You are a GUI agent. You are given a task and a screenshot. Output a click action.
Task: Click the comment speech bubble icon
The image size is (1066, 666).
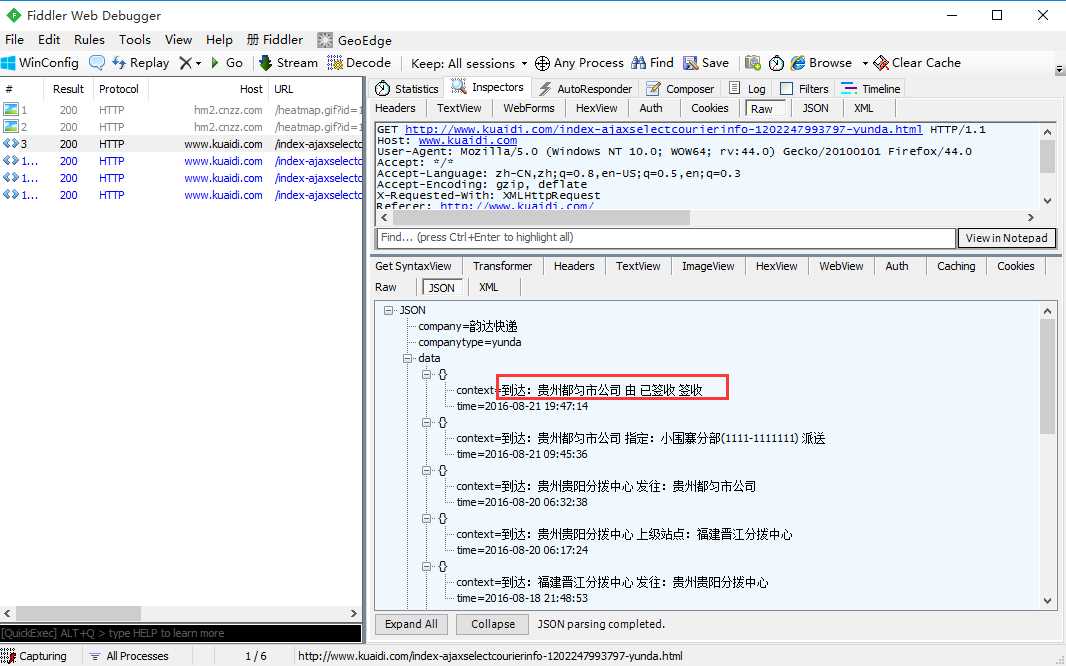coord(97,63)
